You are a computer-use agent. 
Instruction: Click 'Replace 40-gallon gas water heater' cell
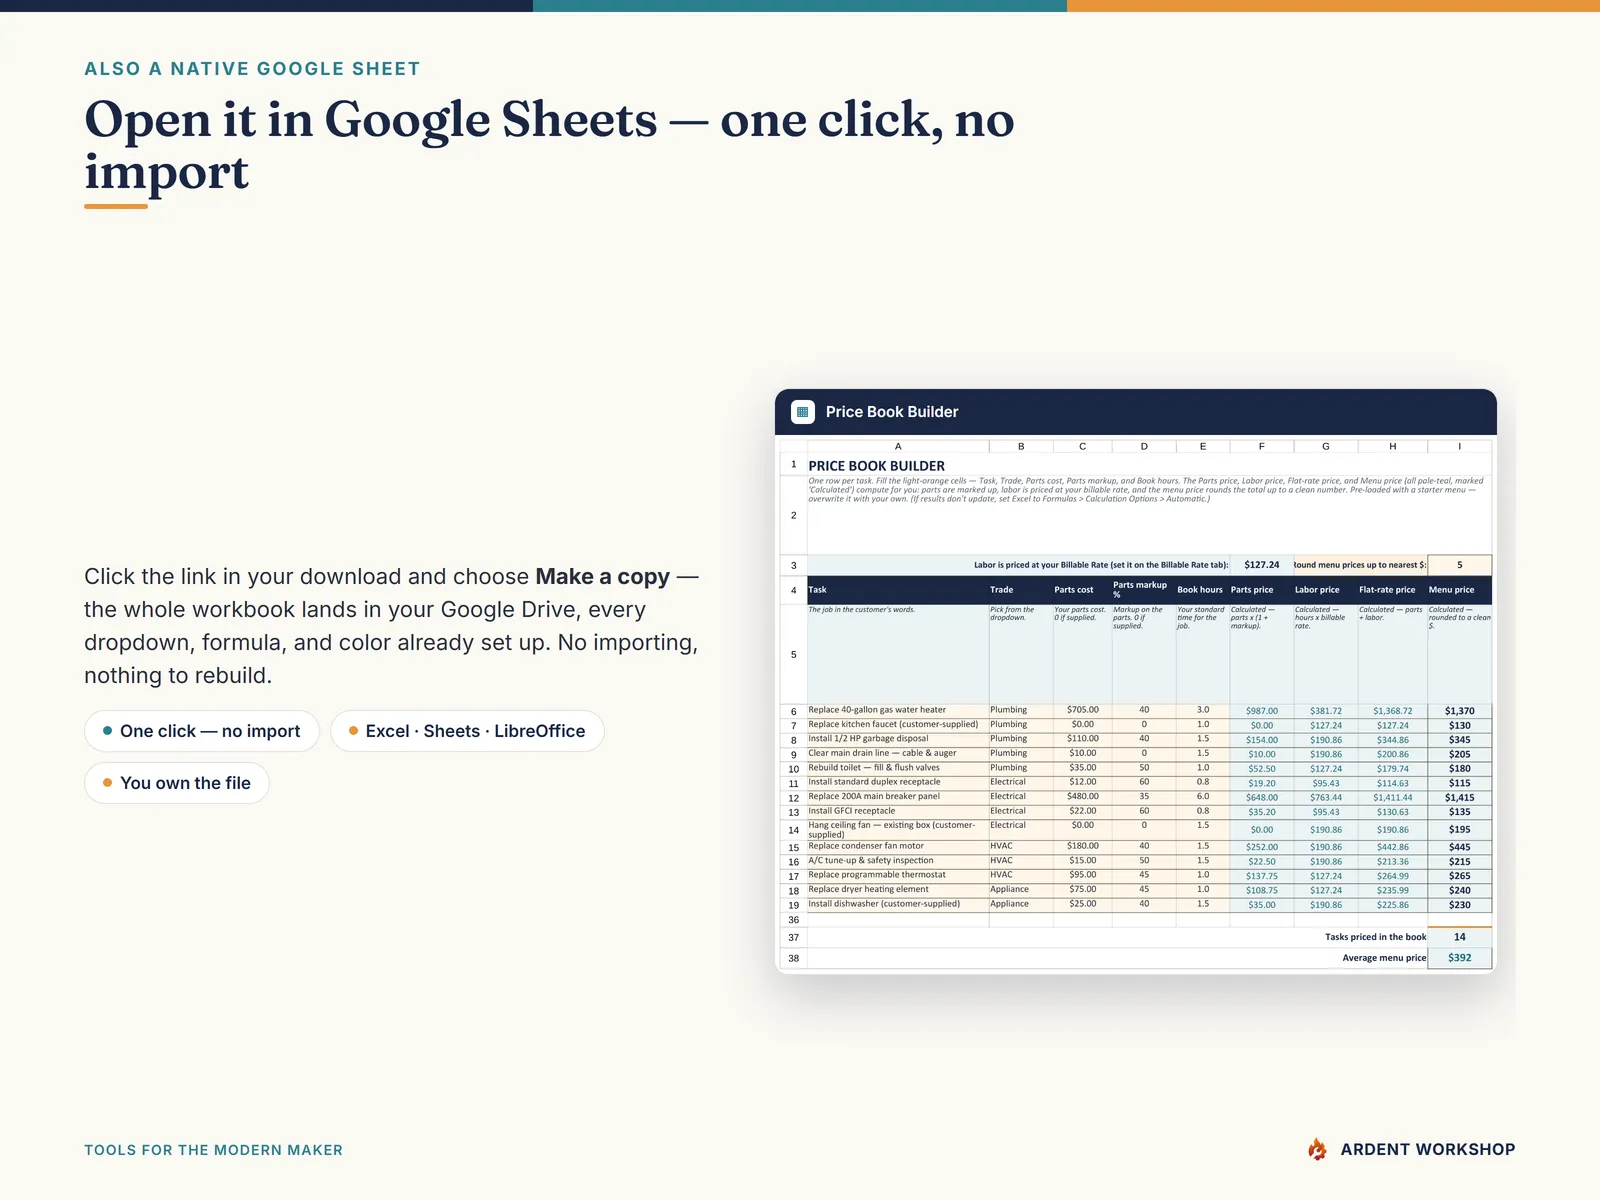(x=898, y=710)
